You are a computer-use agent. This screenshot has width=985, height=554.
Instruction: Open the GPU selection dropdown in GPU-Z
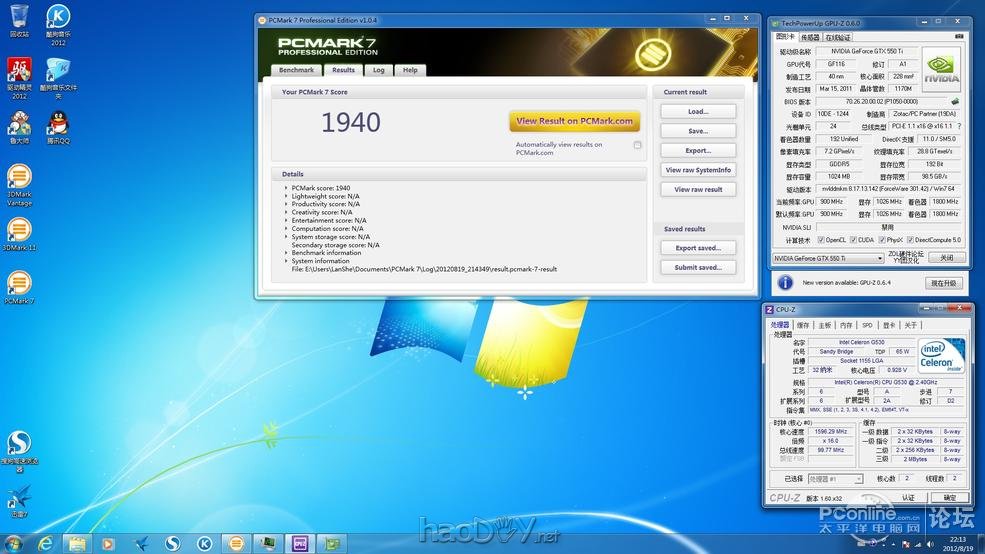pos(828,258)
